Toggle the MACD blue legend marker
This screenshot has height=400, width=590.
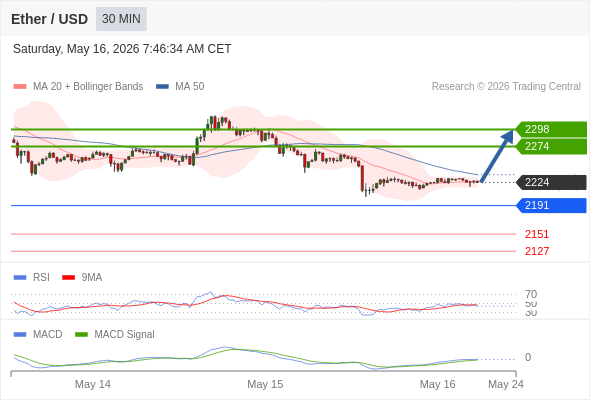point(20,335)
